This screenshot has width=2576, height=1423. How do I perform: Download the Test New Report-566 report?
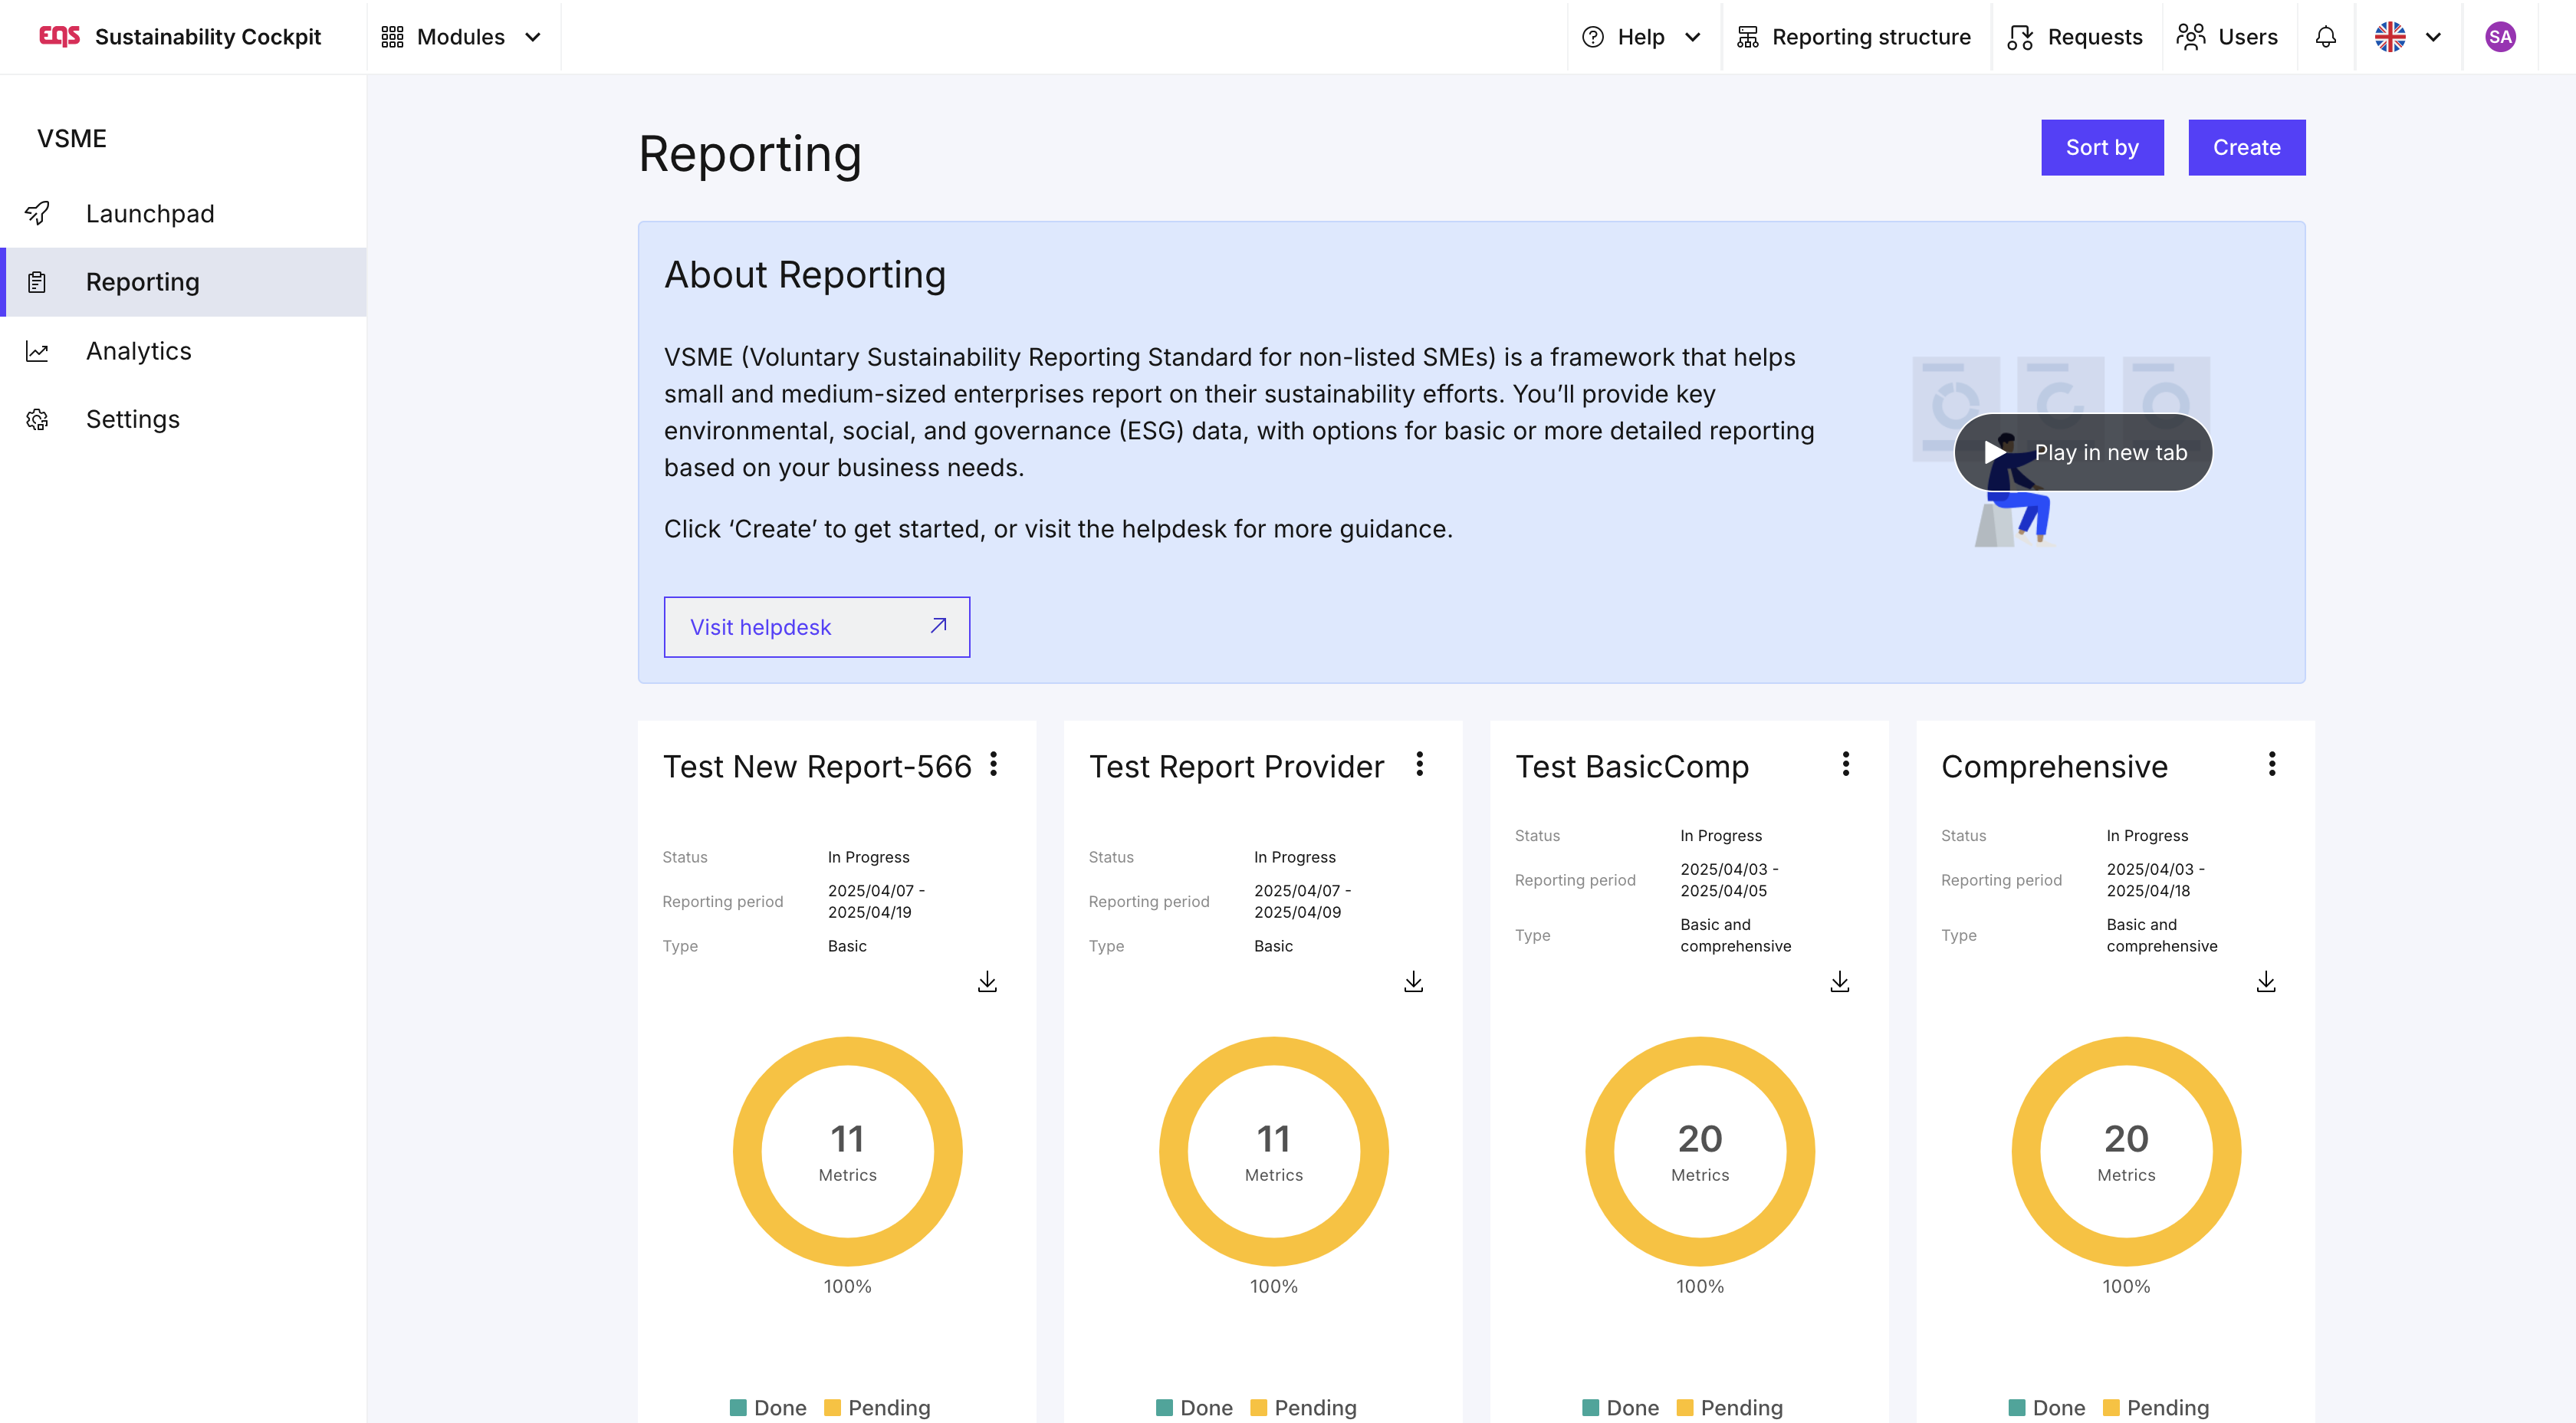click(987, 981)
